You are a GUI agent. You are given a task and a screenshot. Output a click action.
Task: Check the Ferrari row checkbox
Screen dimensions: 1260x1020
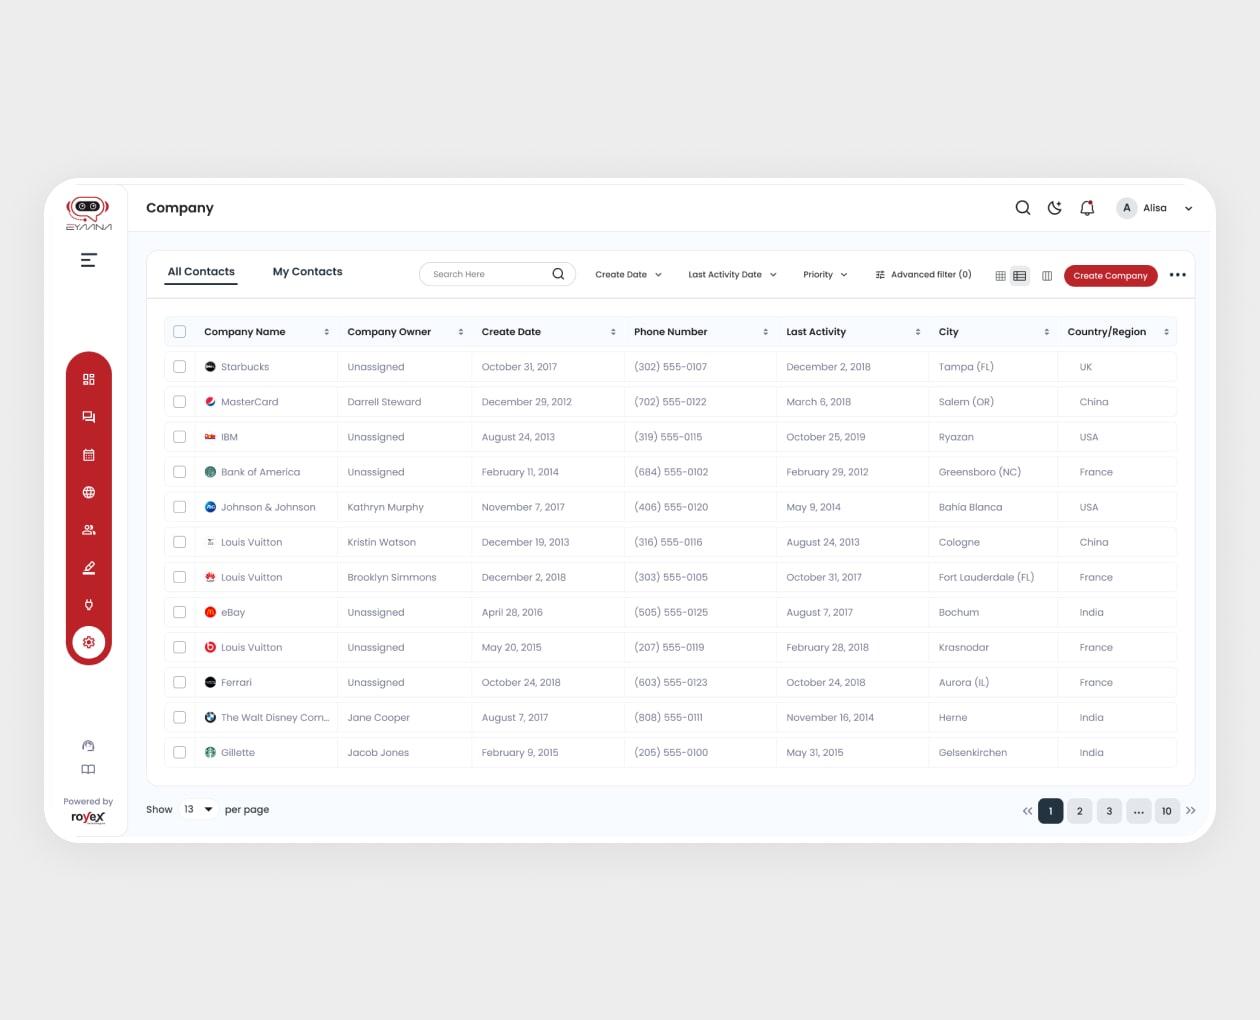pyautogui.click(x=180, y=682)
